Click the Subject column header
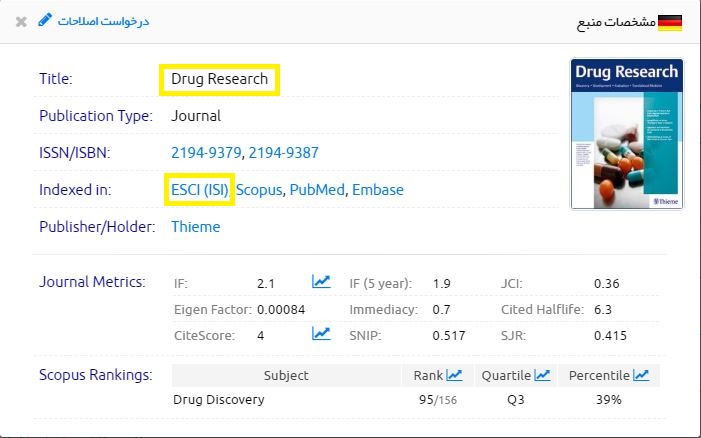Viewport: 701px width, 438px height. [286, 376]
